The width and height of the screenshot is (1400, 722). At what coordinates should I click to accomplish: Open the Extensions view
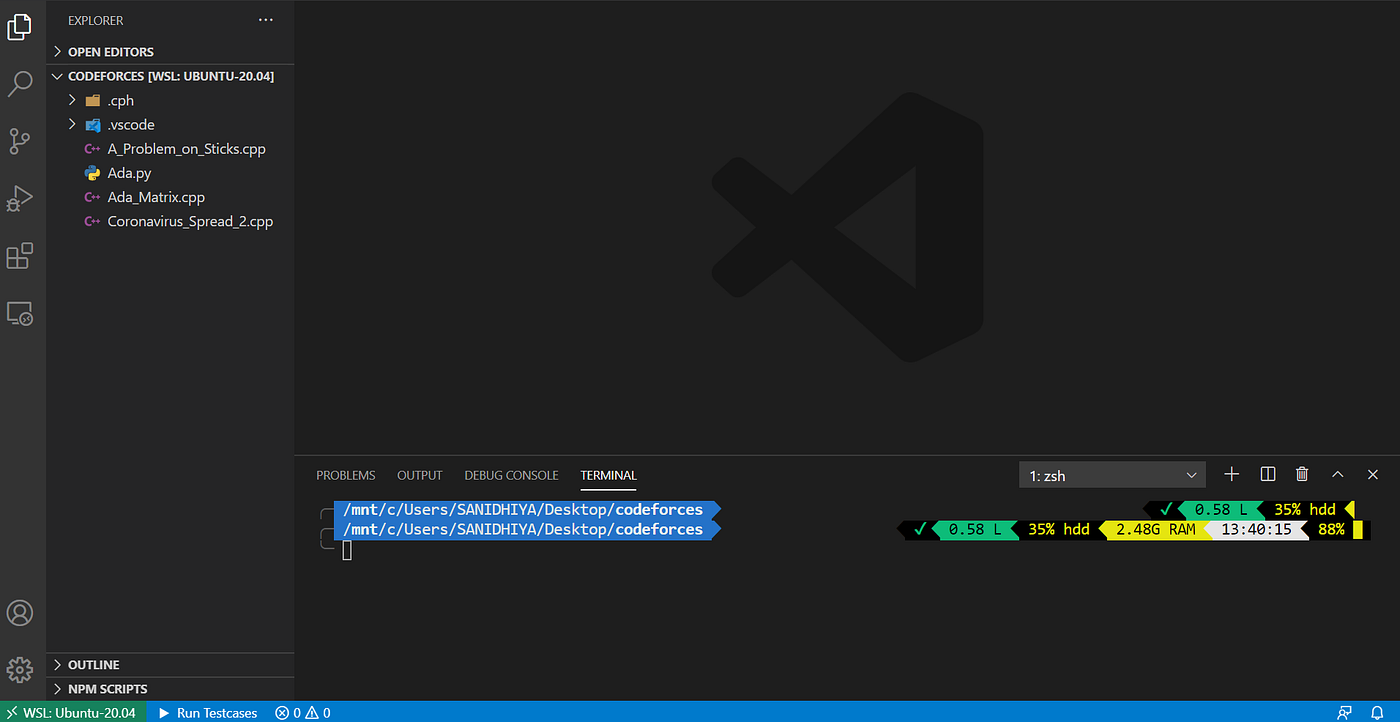point(21,256)
